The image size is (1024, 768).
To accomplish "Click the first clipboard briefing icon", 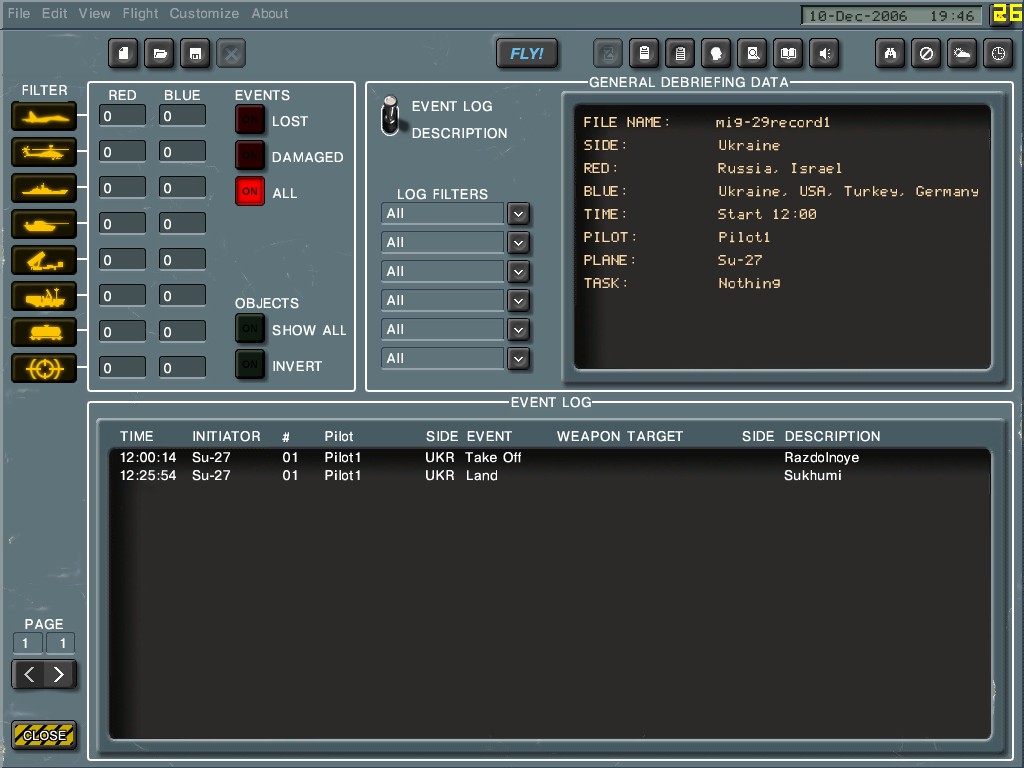I will pos(645,54).
